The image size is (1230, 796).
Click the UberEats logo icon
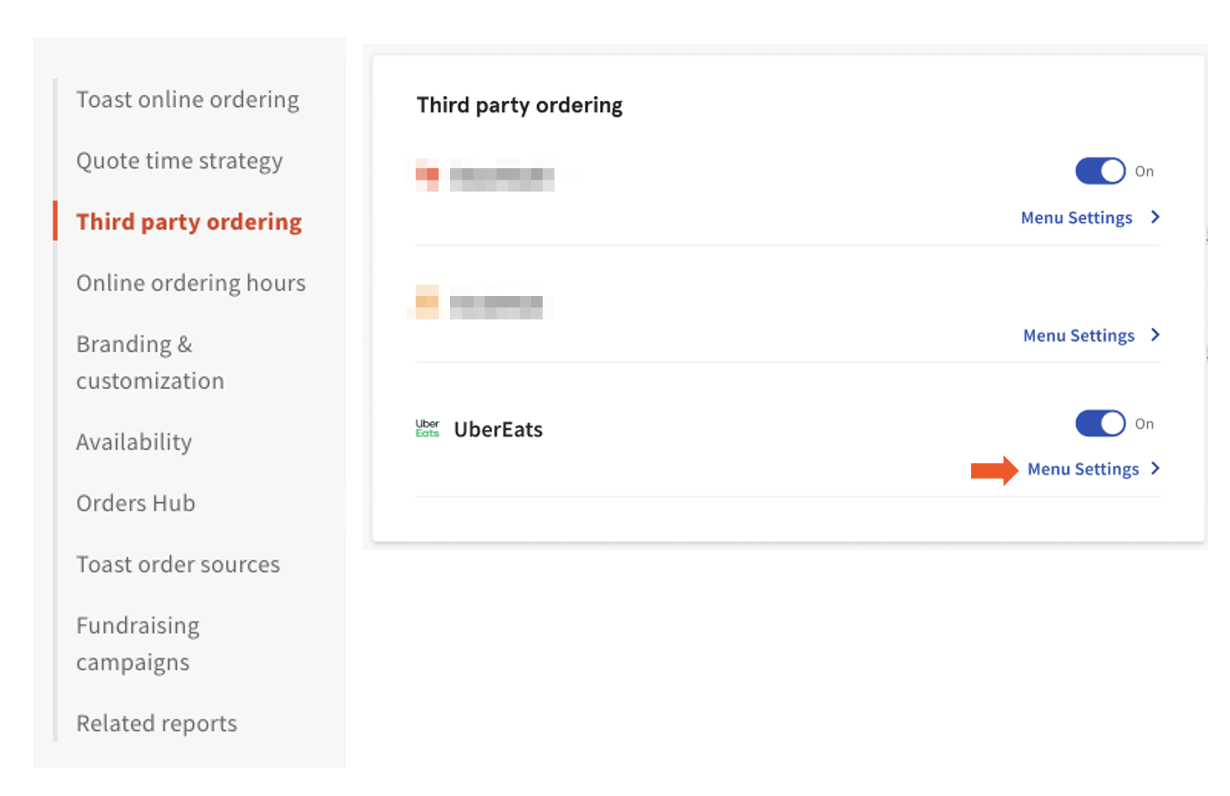(427, 428)
